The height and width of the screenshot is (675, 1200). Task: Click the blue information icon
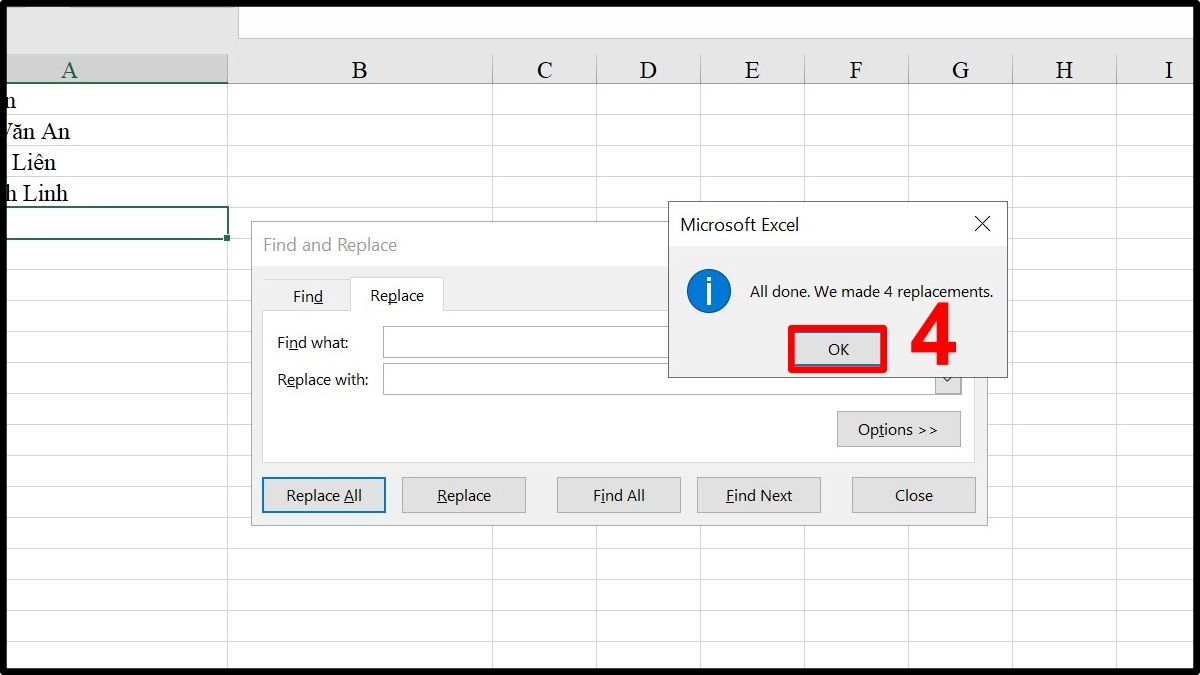coord(708,291)
